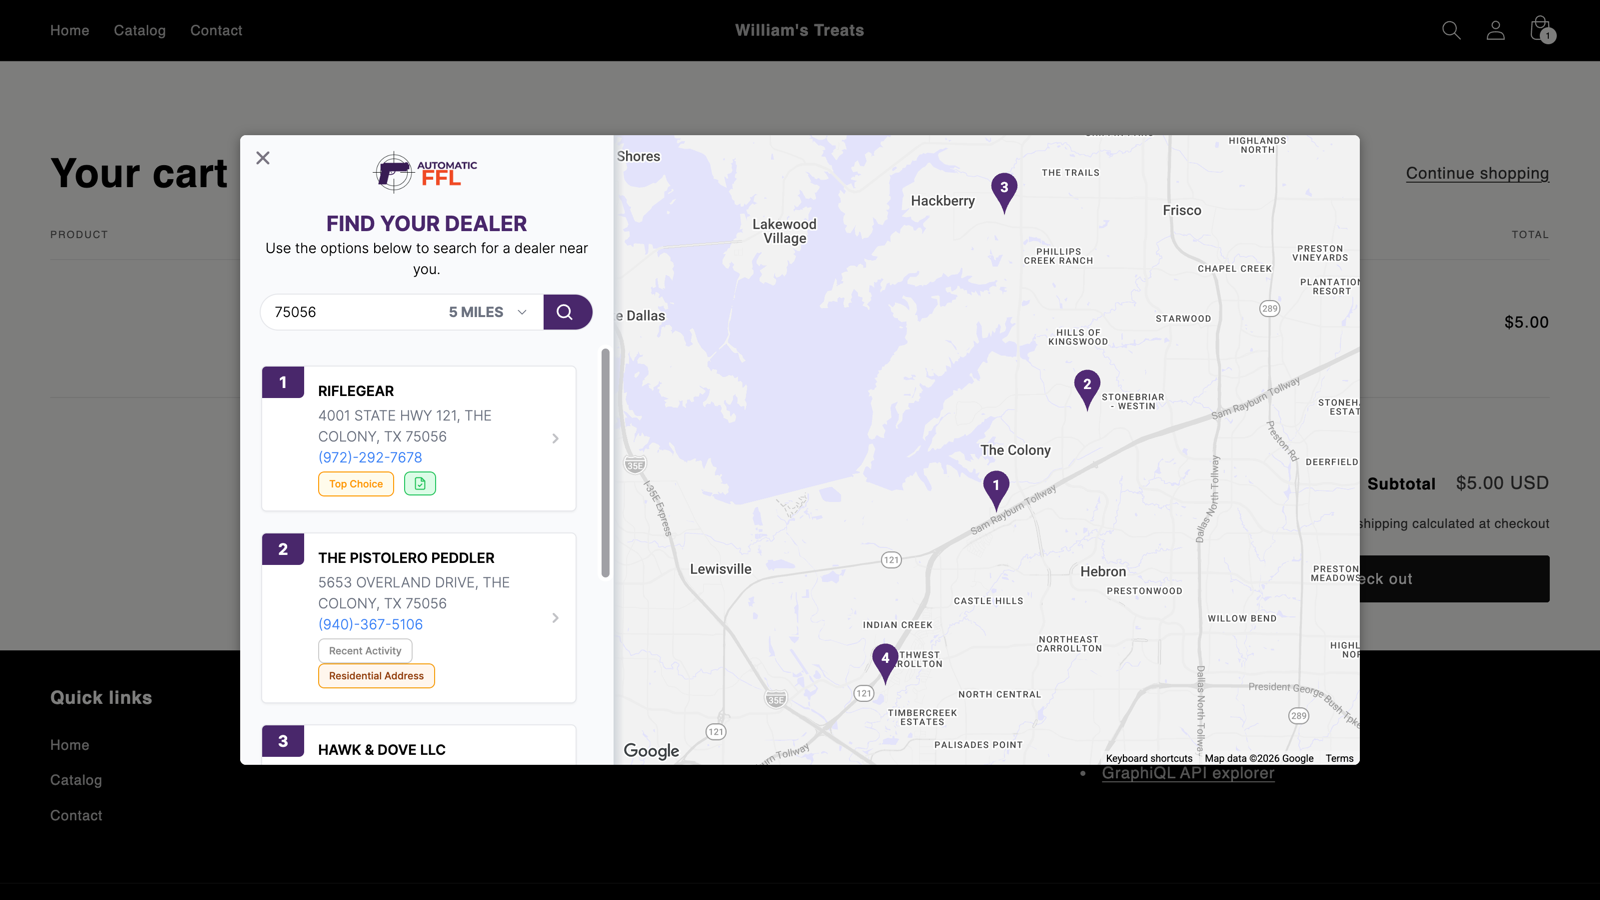Click William's Treats store title

800,30
